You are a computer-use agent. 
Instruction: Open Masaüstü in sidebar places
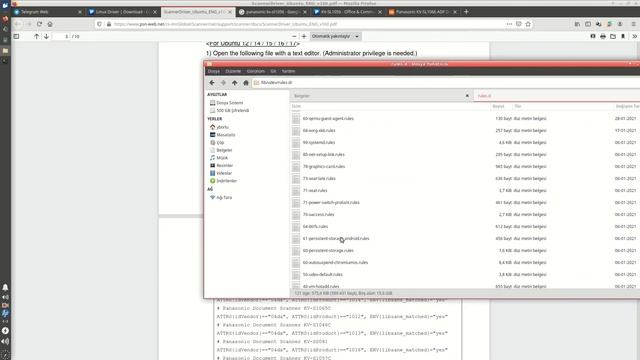tap(222, 135)
